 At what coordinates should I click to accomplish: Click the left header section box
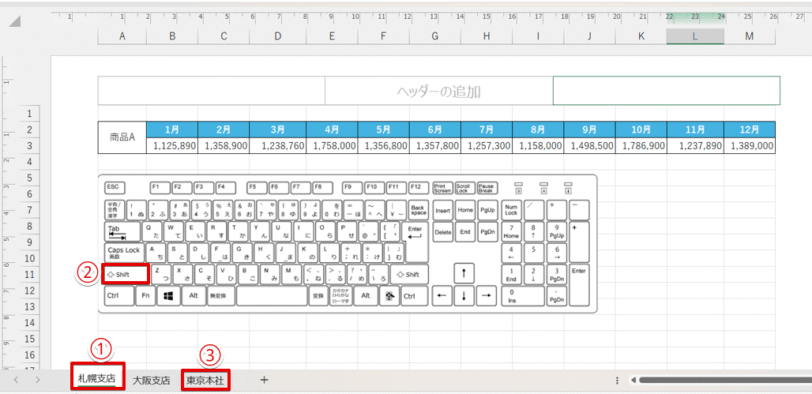211,91
